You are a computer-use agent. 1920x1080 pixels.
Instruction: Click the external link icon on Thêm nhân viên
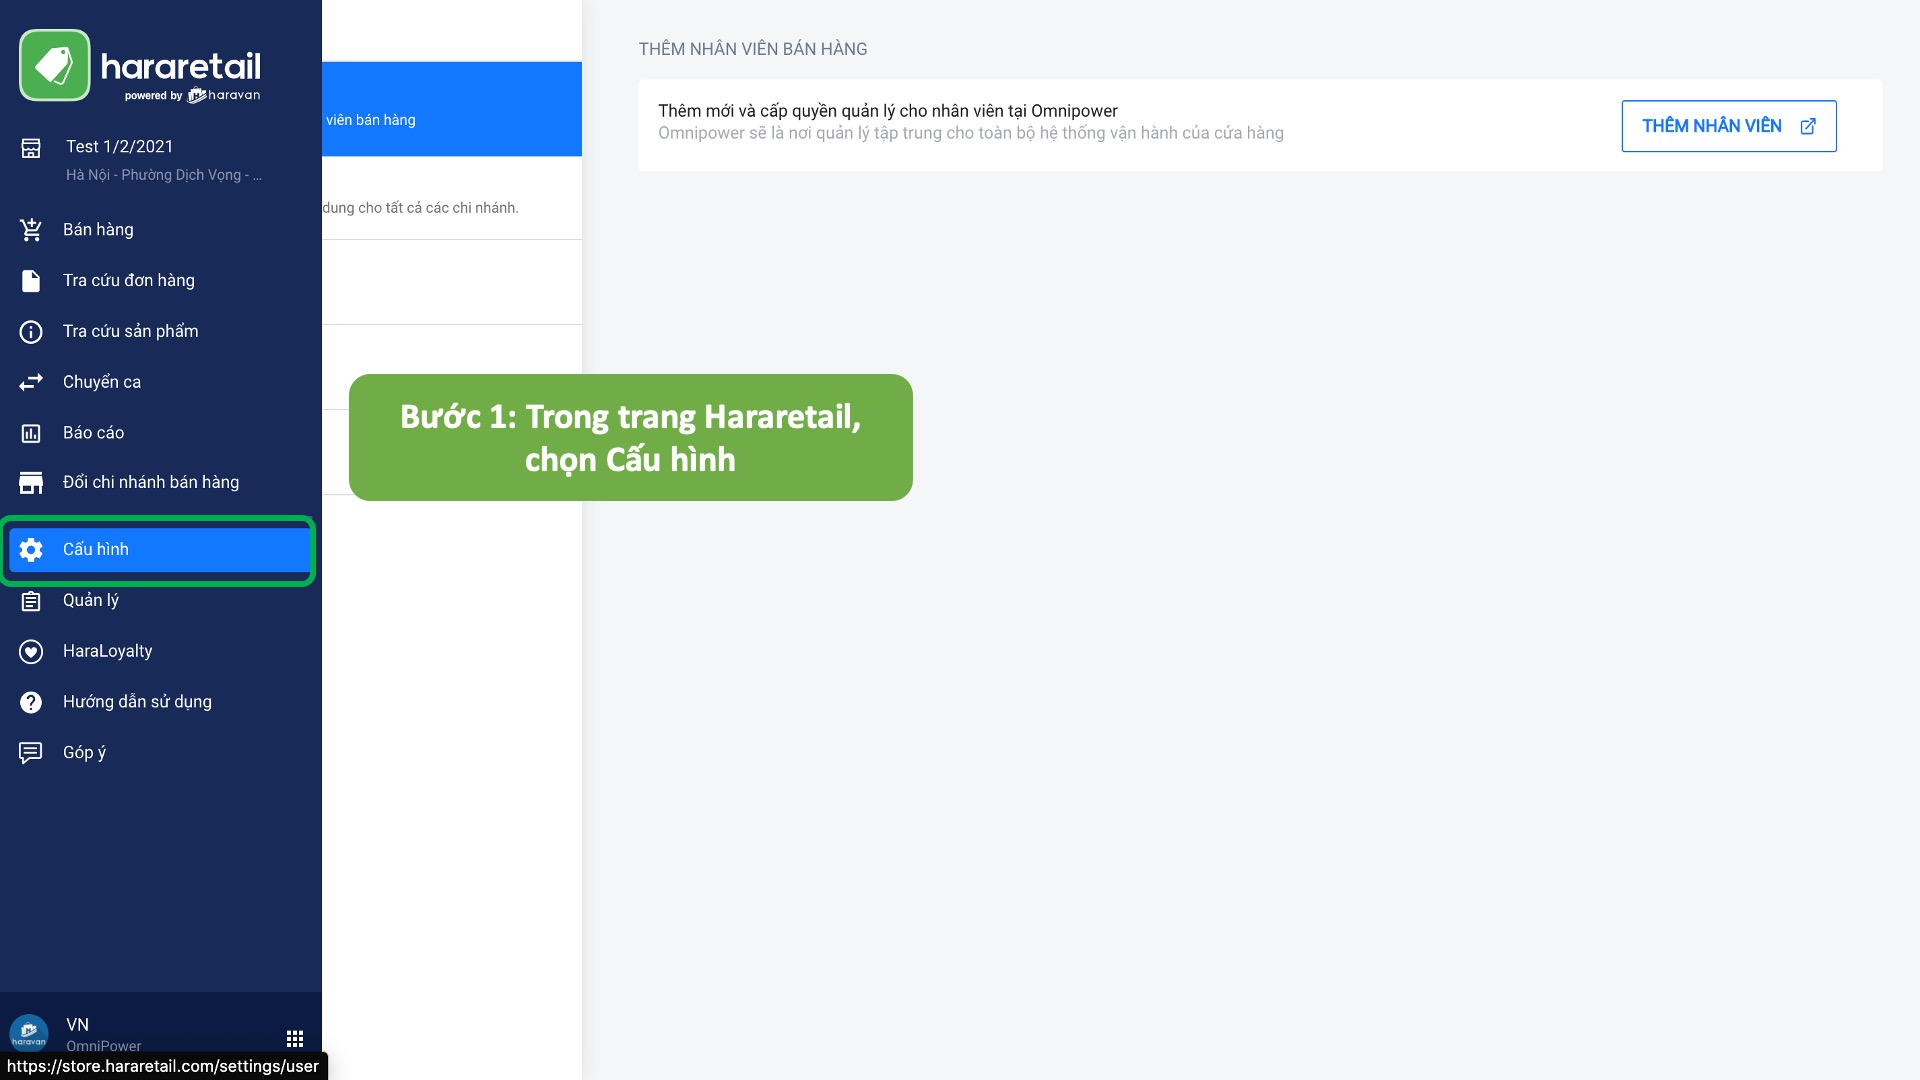[x=1808, y=126]
